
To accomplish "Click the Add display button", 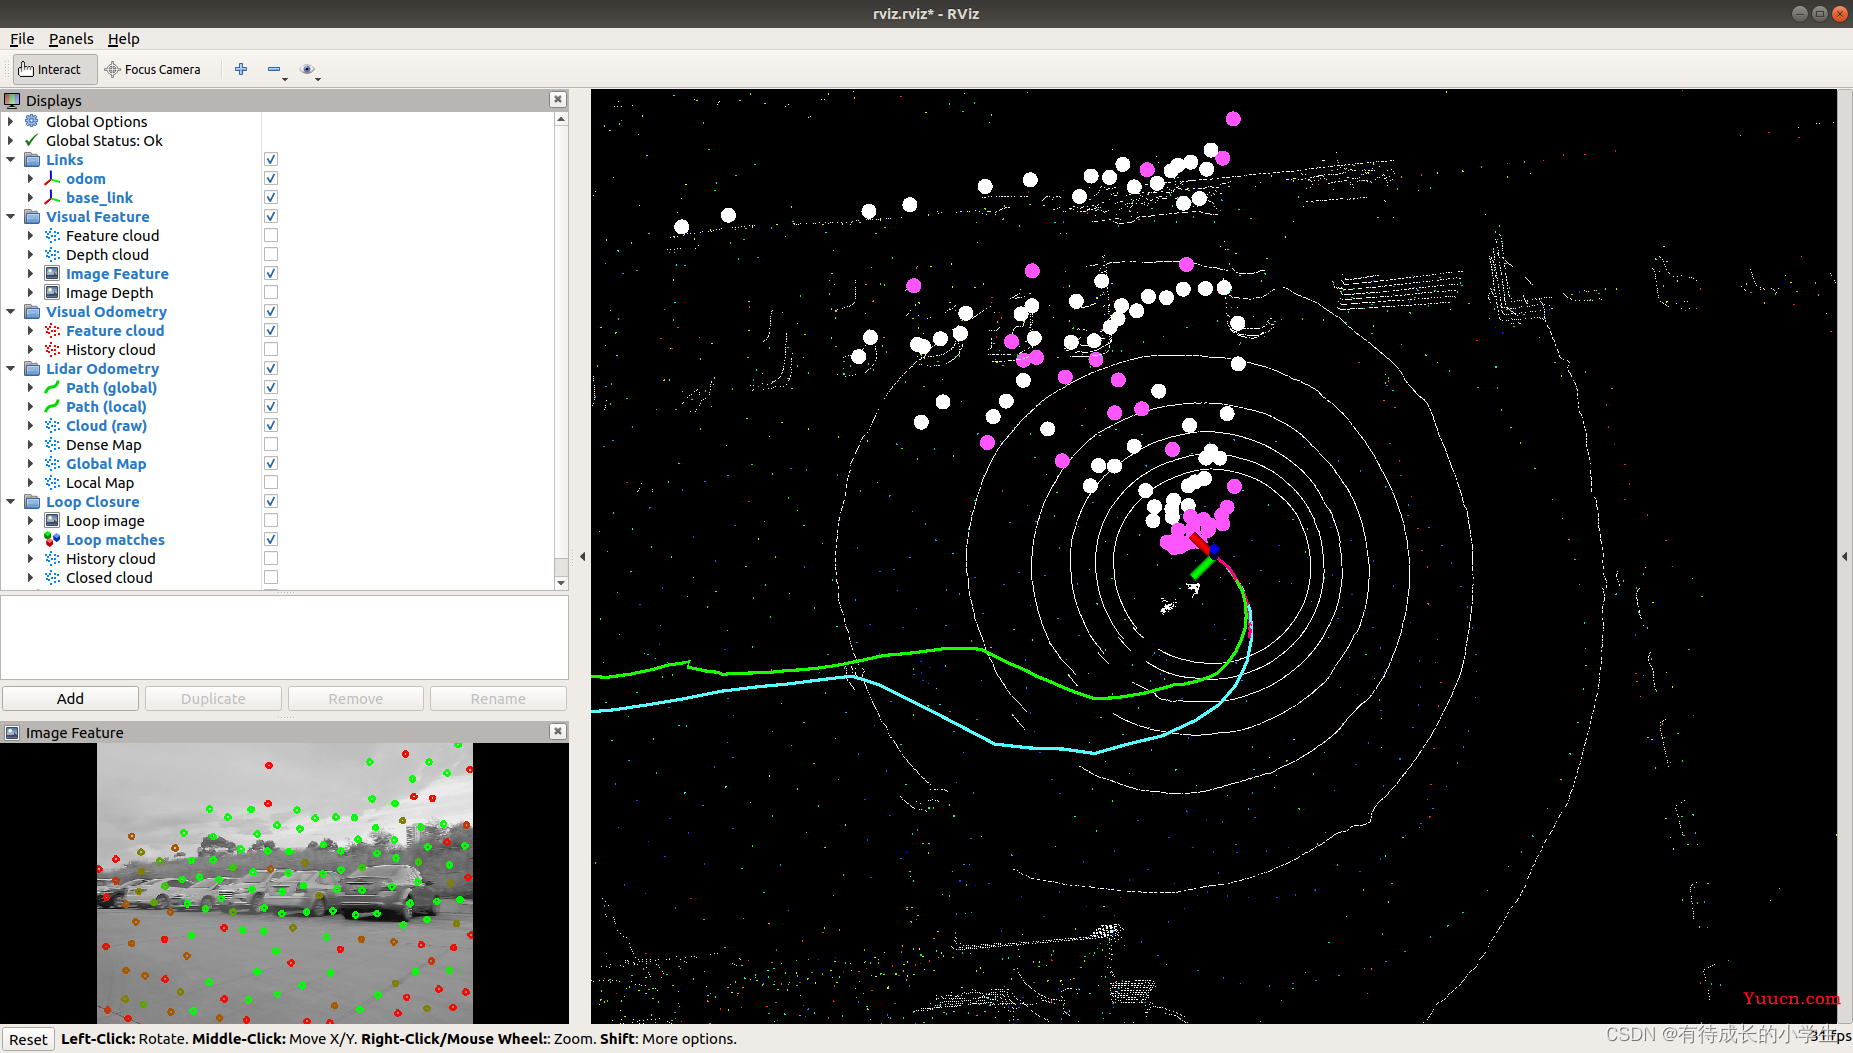I will click(70, 698).
